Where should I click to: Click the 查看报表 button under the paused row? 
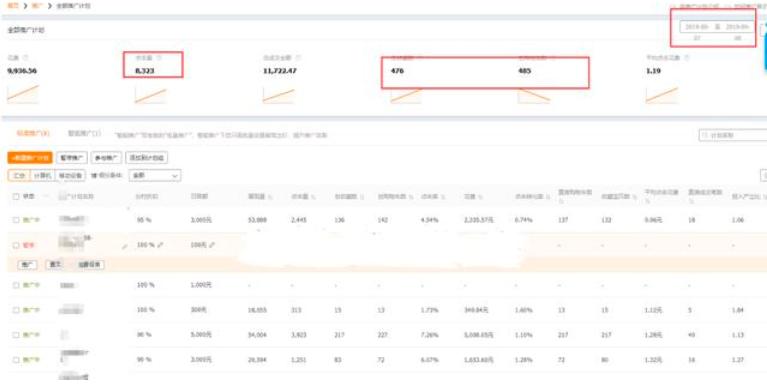click(89, 264)
